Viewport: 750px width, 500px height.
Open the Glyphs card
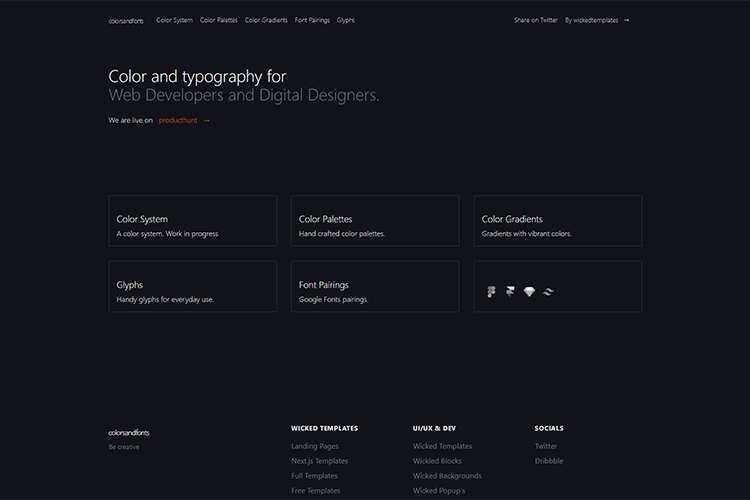point(192,287)
